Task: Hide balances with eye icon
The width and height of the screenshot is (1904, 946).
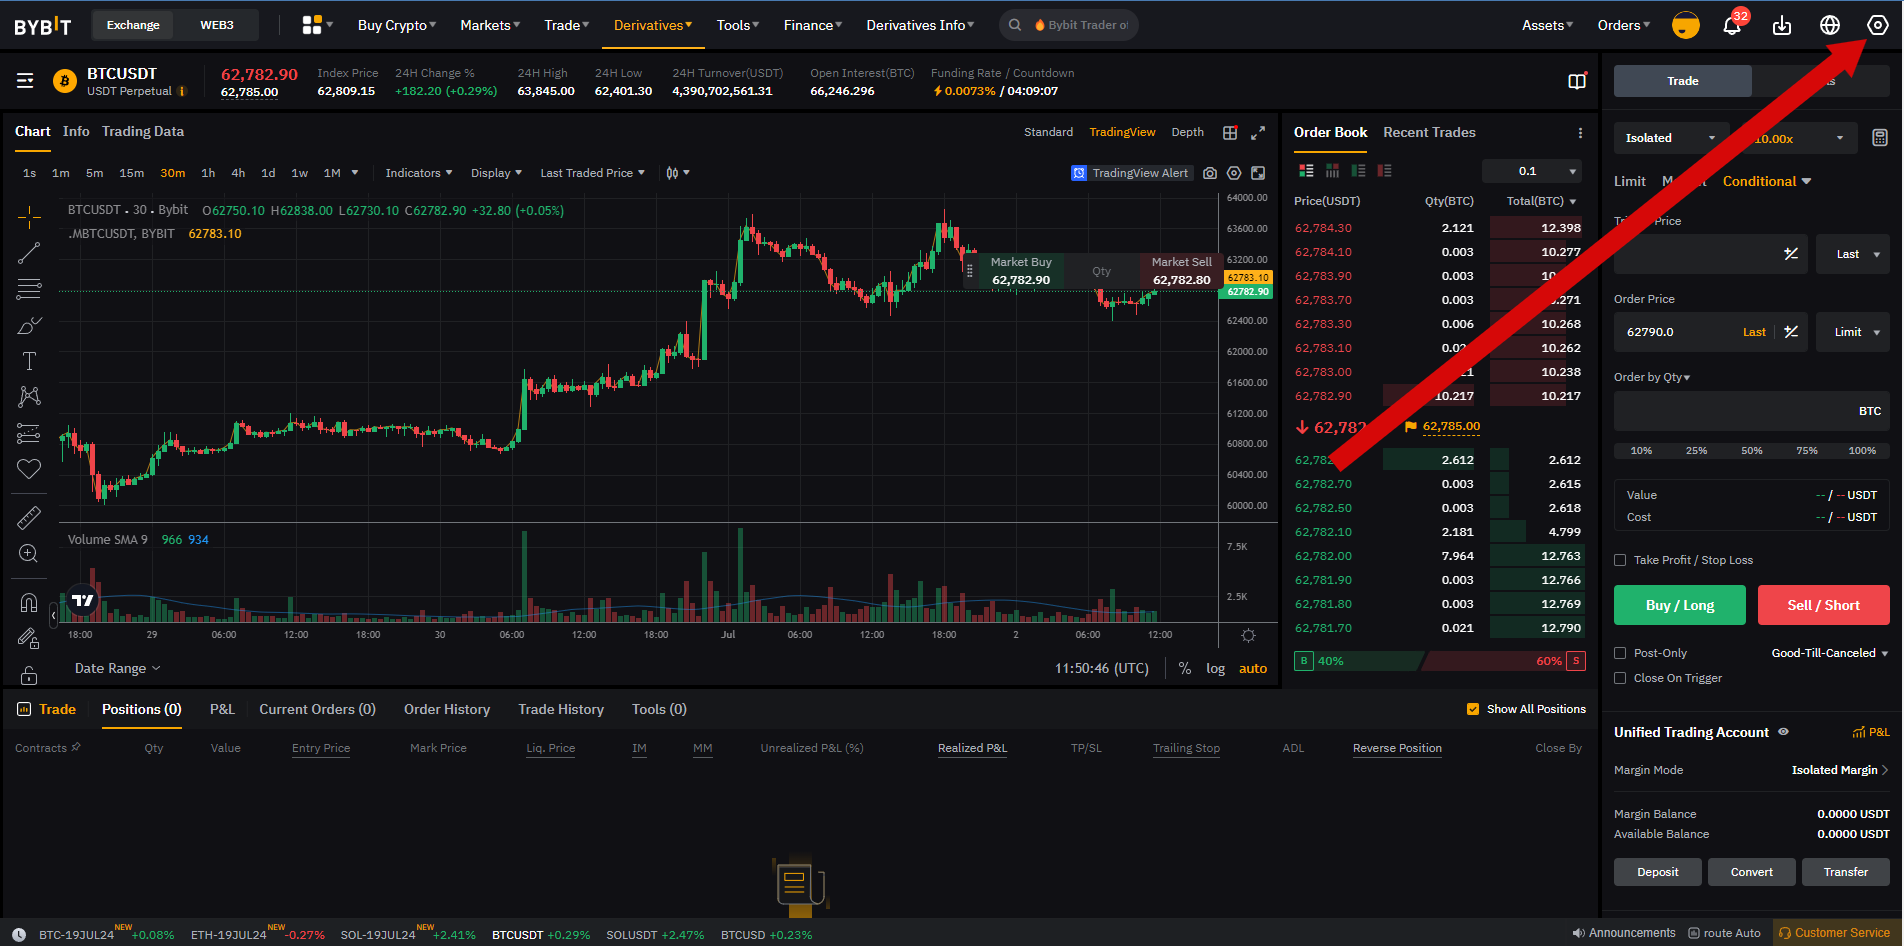Action: tap(1783, 732)
